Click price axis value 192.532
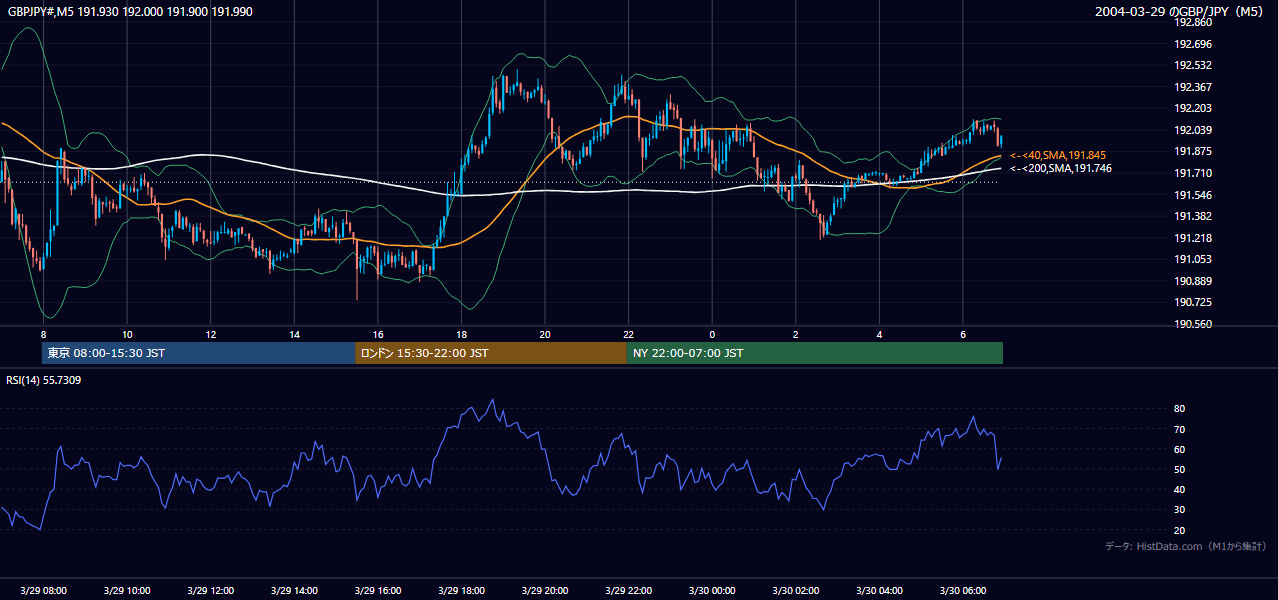 tap(1194, 65)
